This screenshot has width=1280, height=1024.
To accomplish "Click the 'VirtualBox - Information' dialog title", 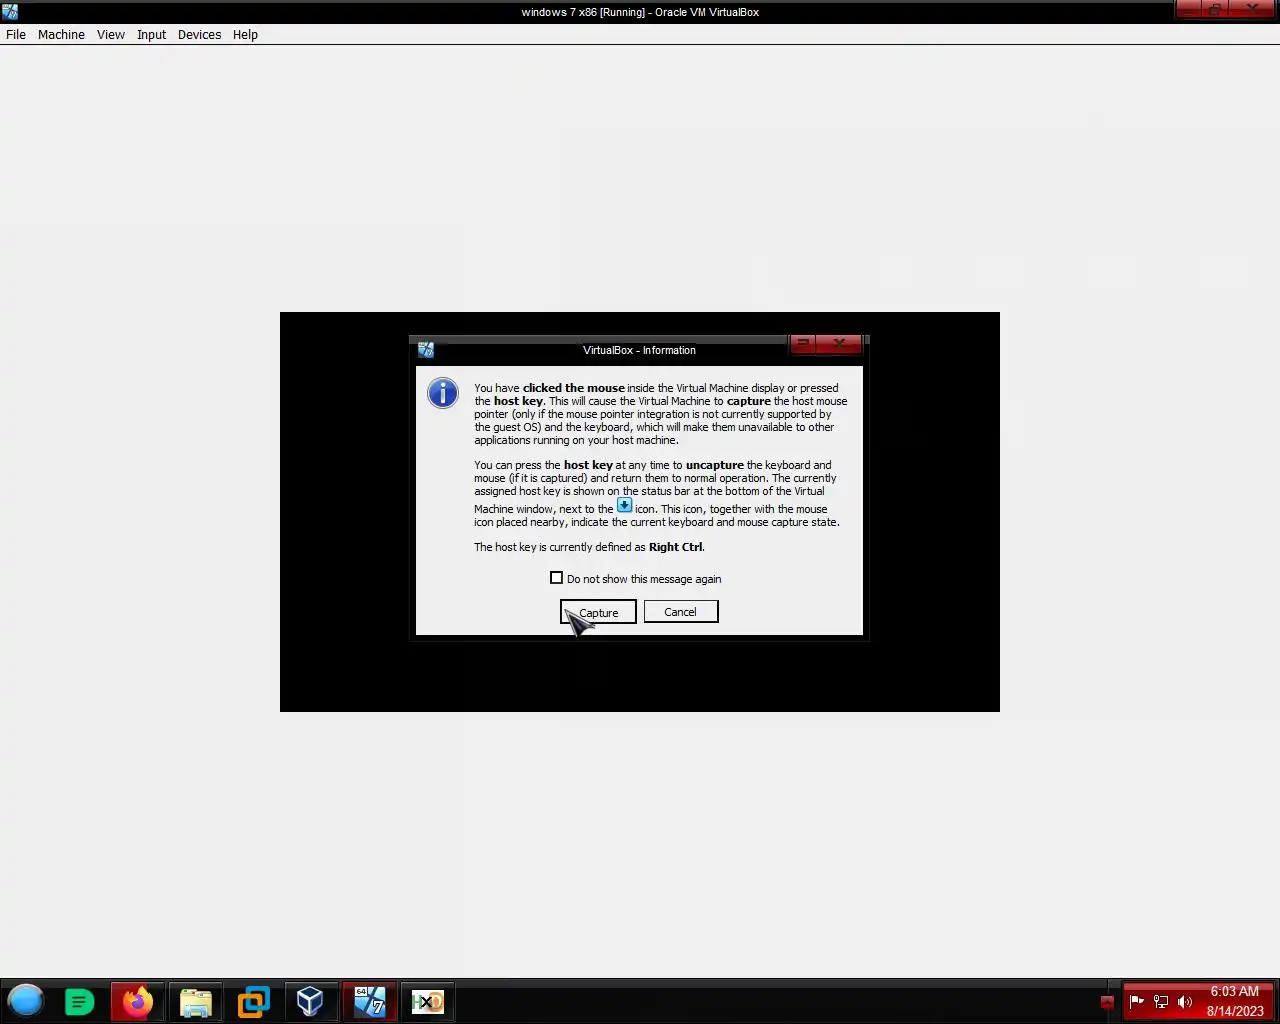I will 639,350.
